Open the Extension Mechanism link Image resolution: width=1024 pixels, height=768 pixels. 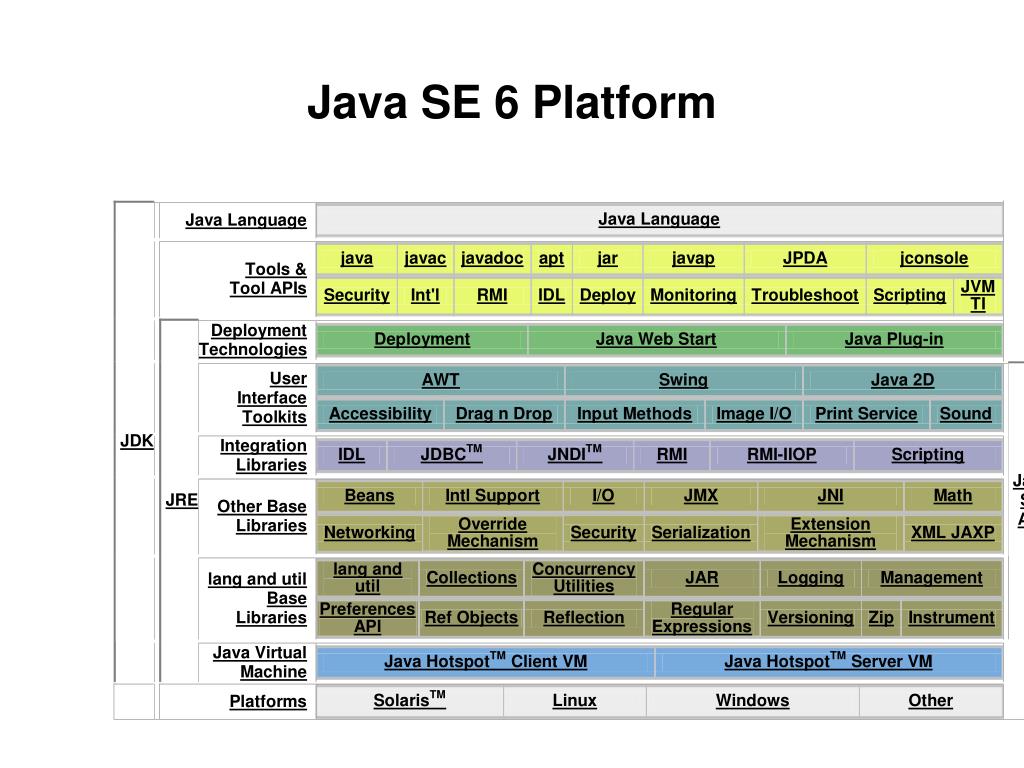(x=831, y=533)
